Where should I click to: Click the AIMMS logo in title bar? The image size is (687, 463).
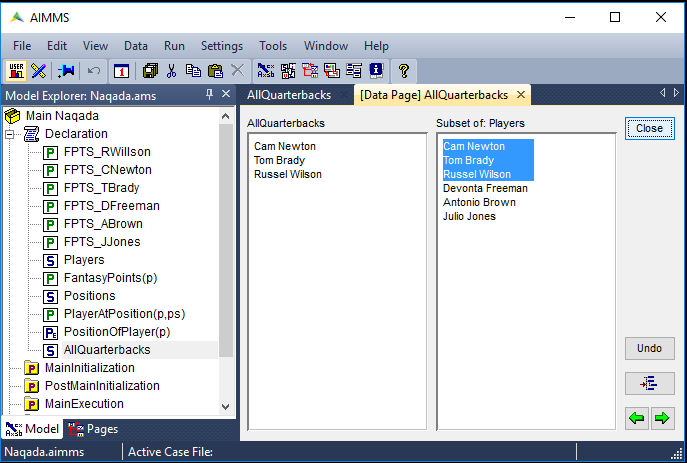(x=17, y=18)
